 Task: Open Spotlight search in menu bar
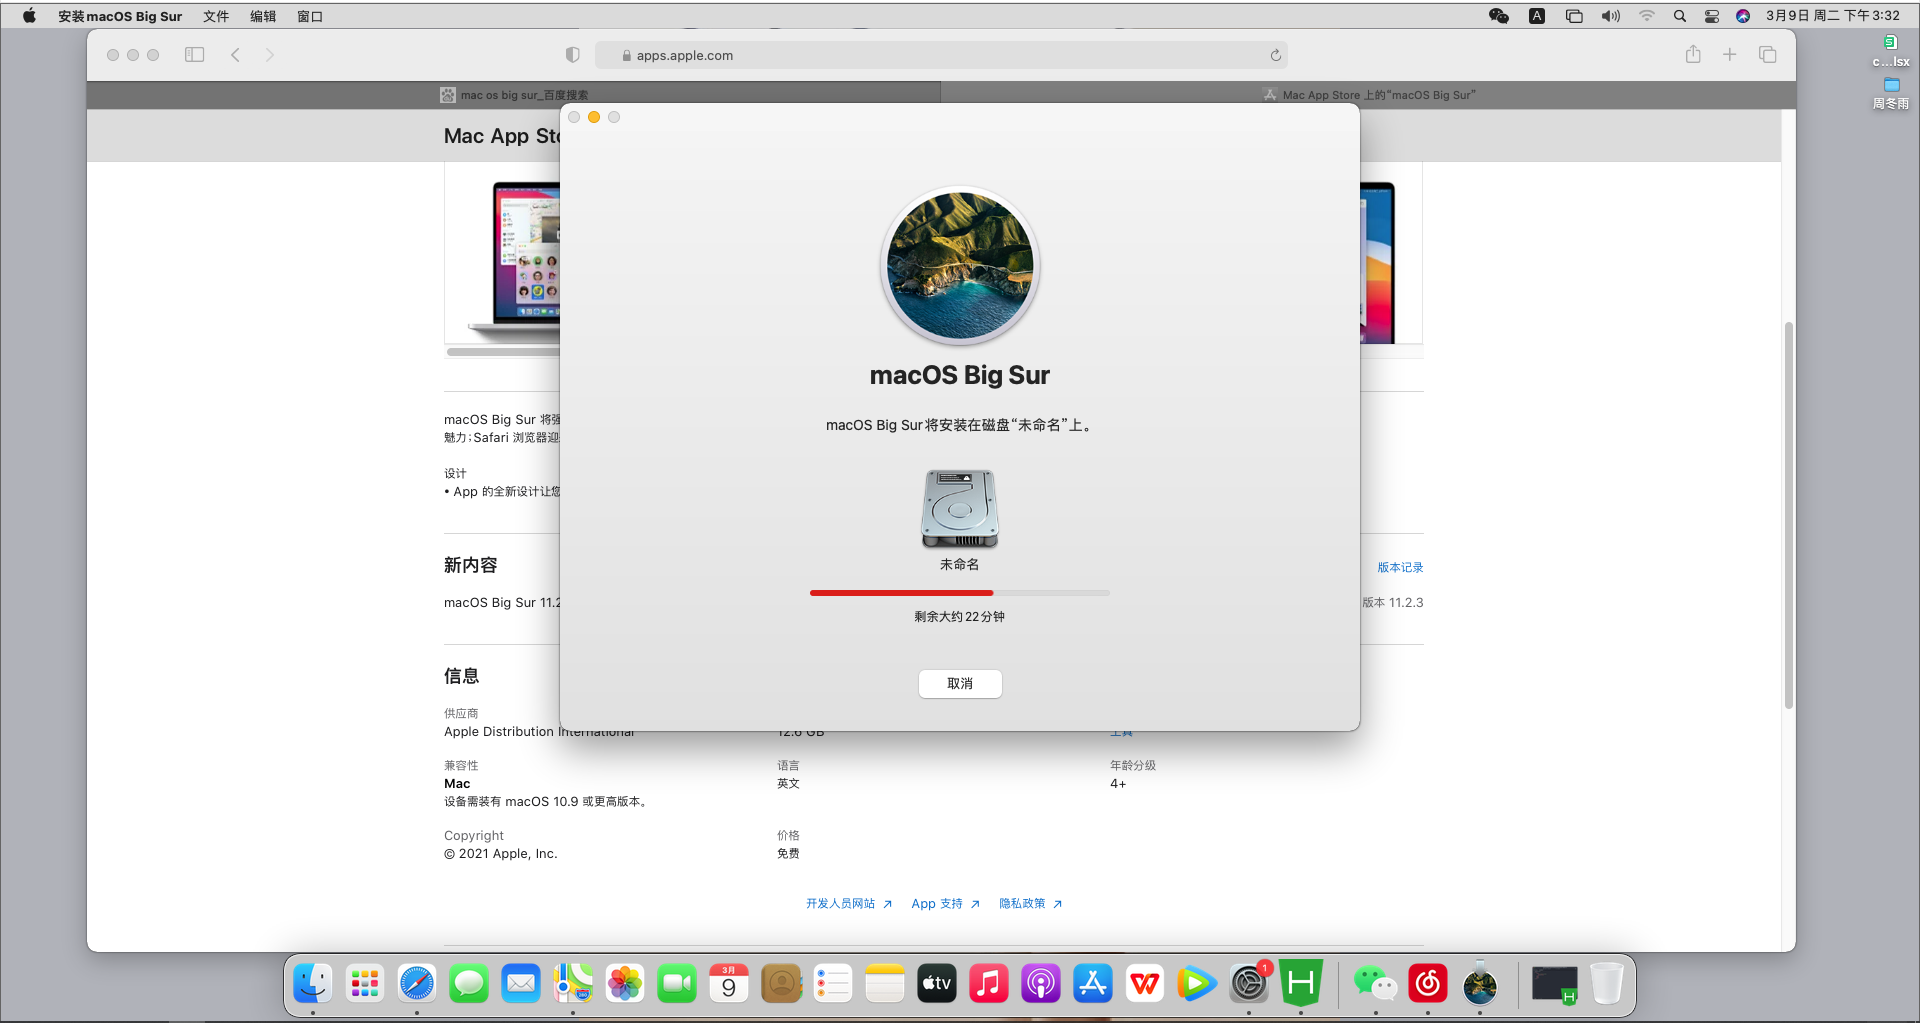(1680, 16)
